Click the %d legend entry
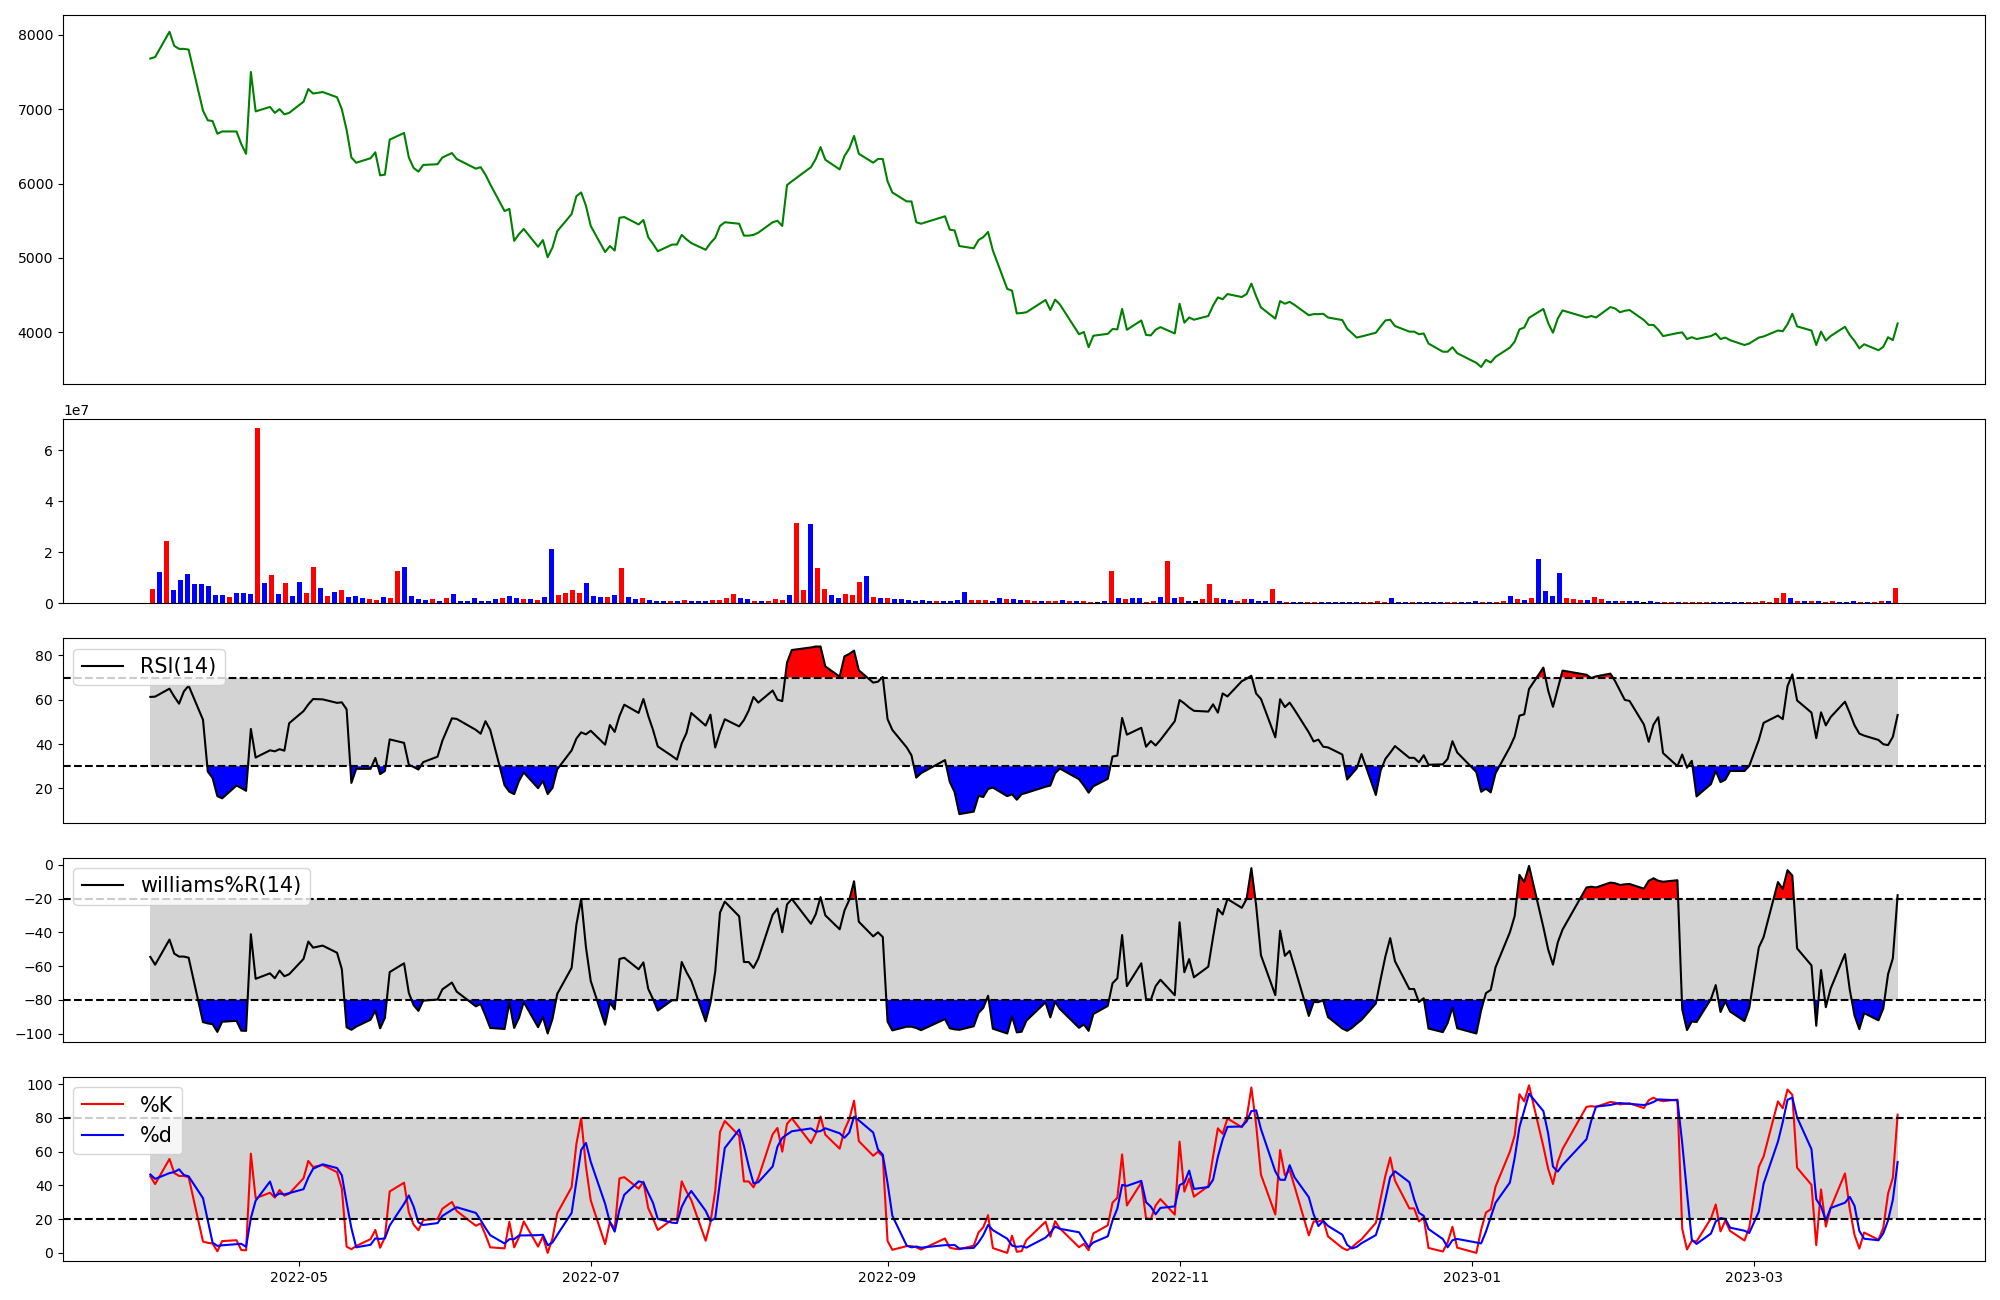Screen dimensions: 2000x1300 point(156,1135)
